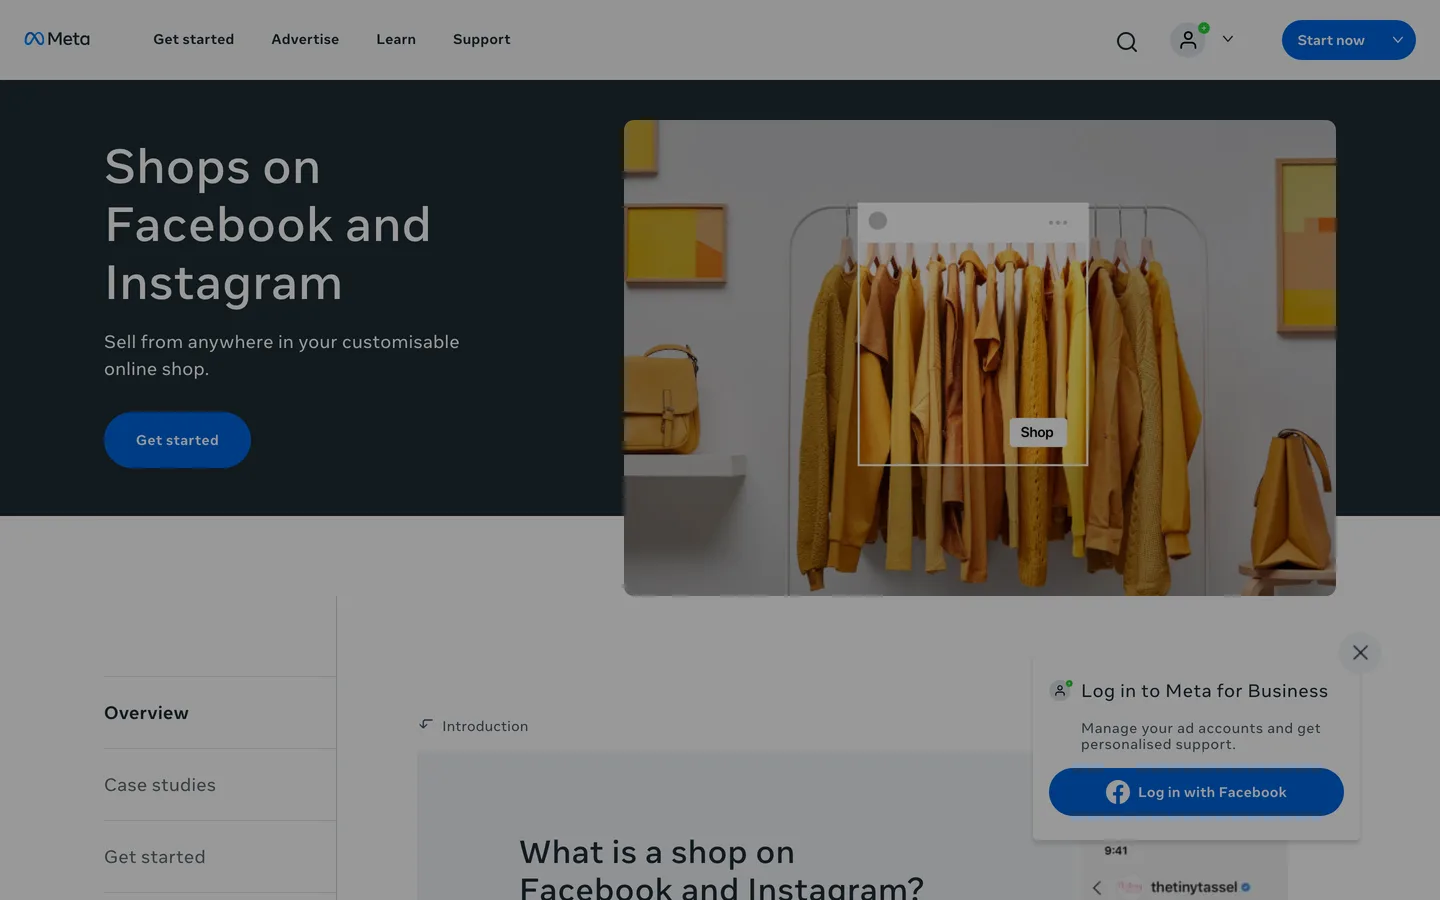
Task: Open the Learn menu
Action: [396, 39]
